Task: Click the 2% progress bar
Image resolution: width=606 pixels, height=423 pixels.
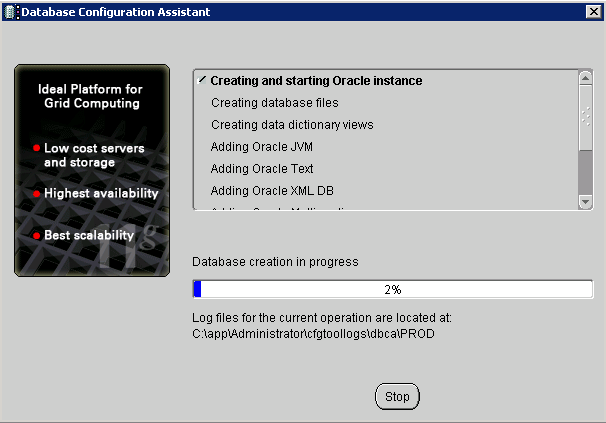Action: [x=393, y=289]
